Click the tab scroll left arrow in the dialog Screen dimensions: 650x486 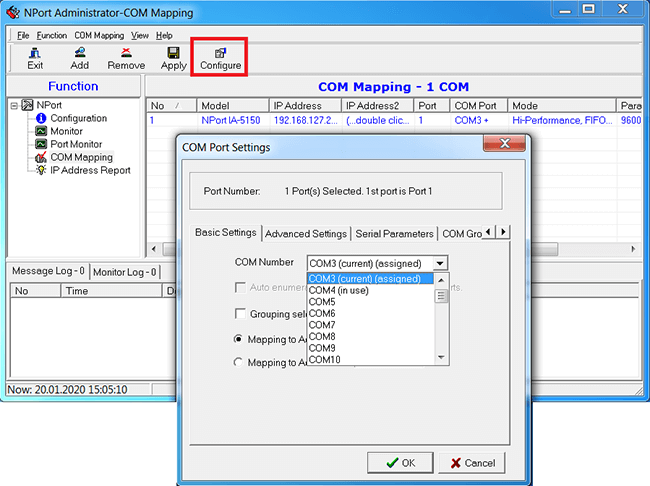pyautogui.click(x=488, y=232)
